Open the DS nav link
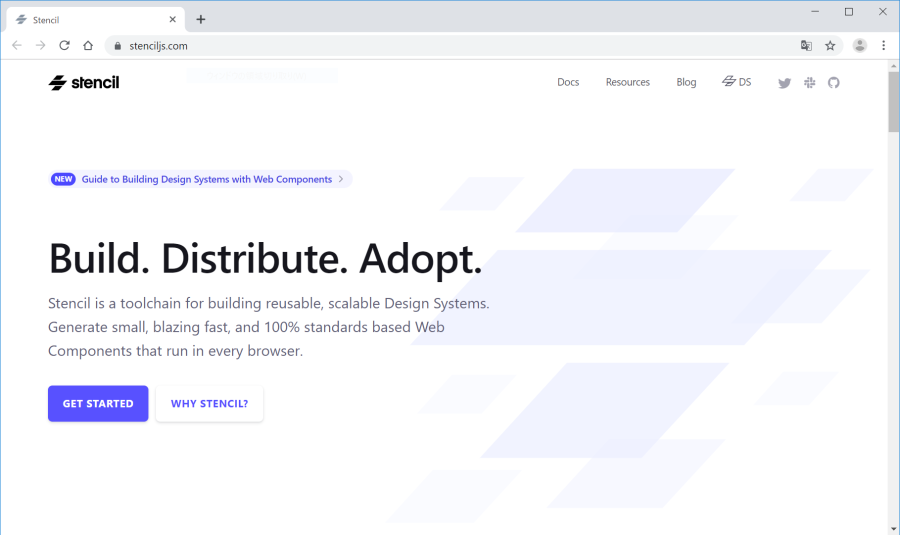Image resolution: width=900 pixels, height=535 pixels. 737,82
